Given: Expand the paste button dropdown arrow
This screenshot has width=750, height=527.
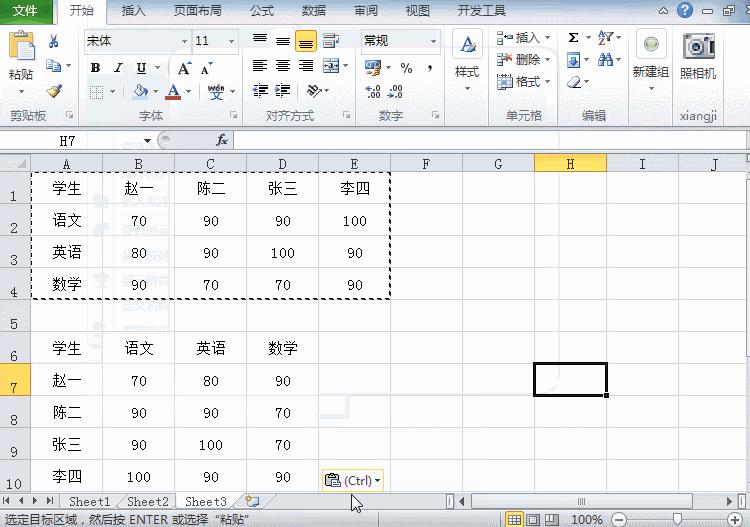Looking at the screenshot, I should click(x=22, y=91).
